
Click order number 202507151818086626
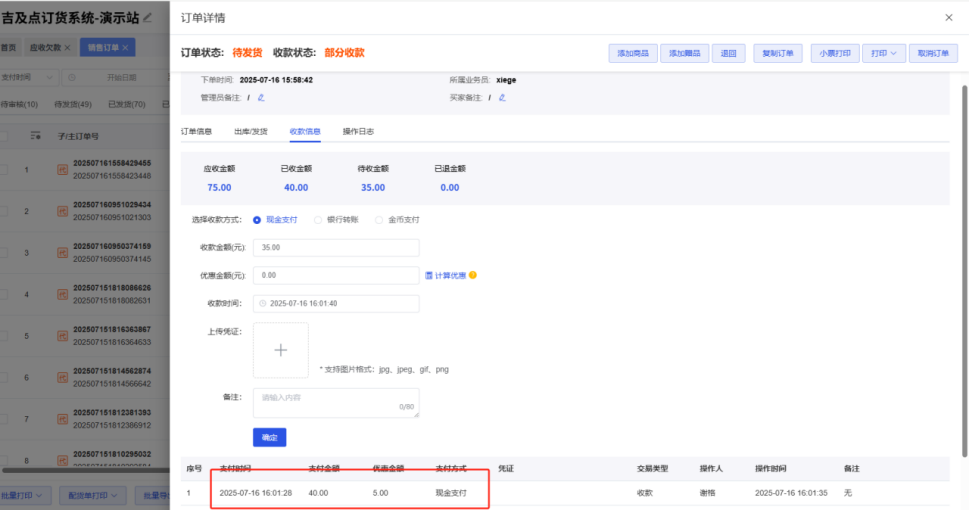(112, 288)
